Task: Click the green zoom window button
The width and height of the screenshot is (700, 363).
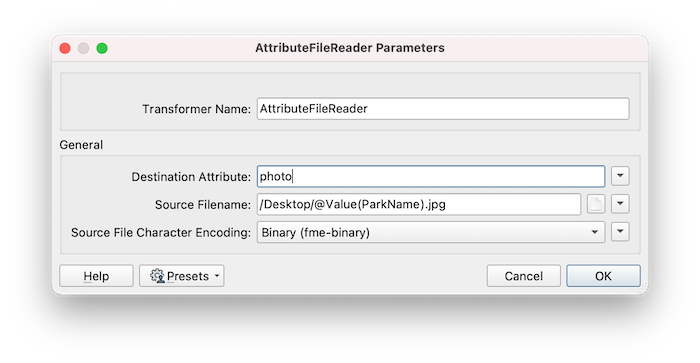Action: click(x=102, y=48)
